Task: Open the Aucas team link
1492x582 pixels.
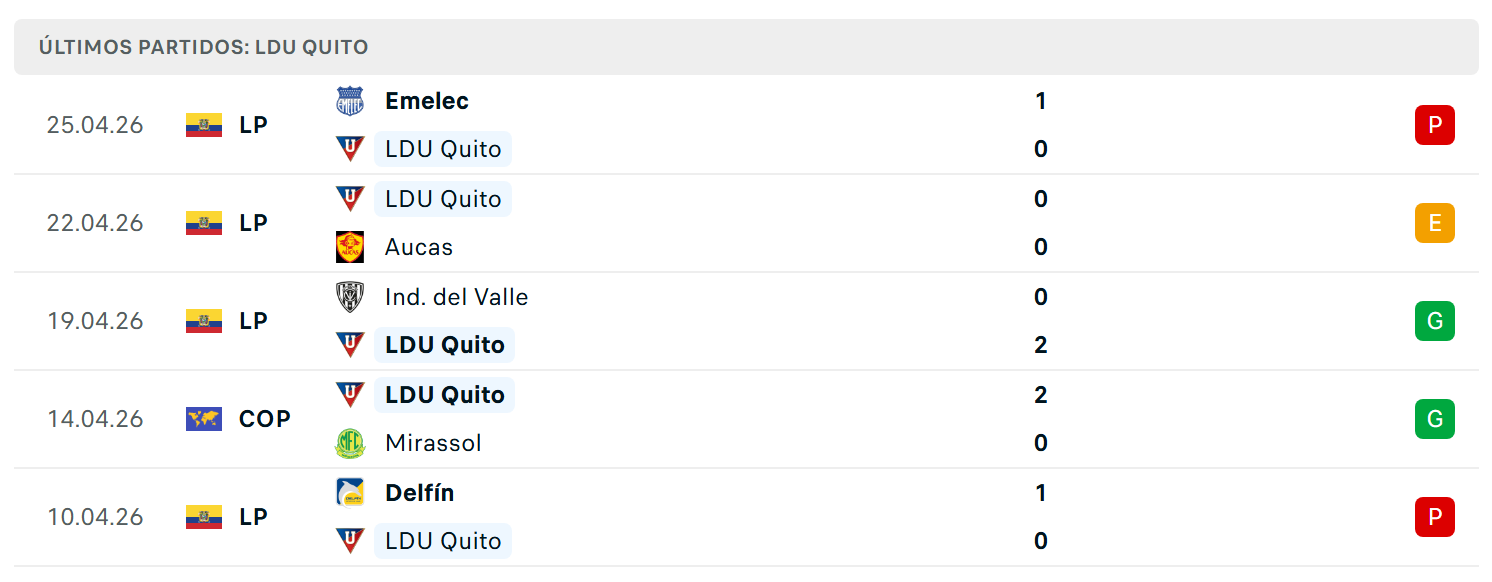Action: point(419,247)
